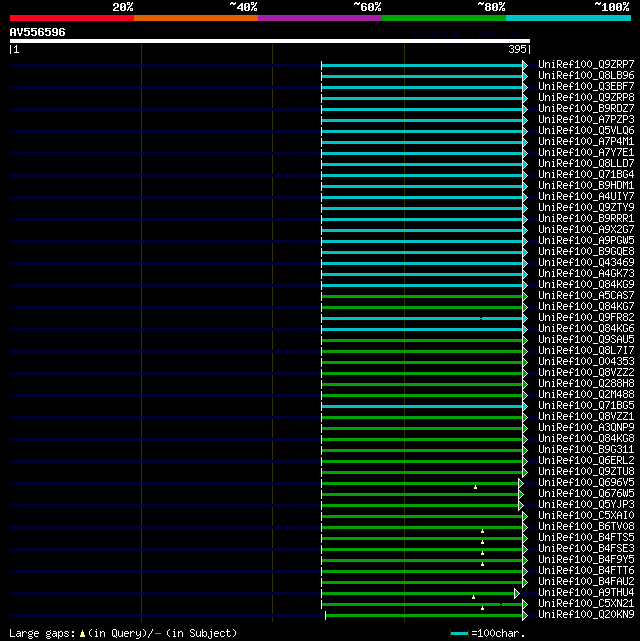Select the UniRef100_A4UIY7 label
The image size is (640, 641).
[586, 197]
